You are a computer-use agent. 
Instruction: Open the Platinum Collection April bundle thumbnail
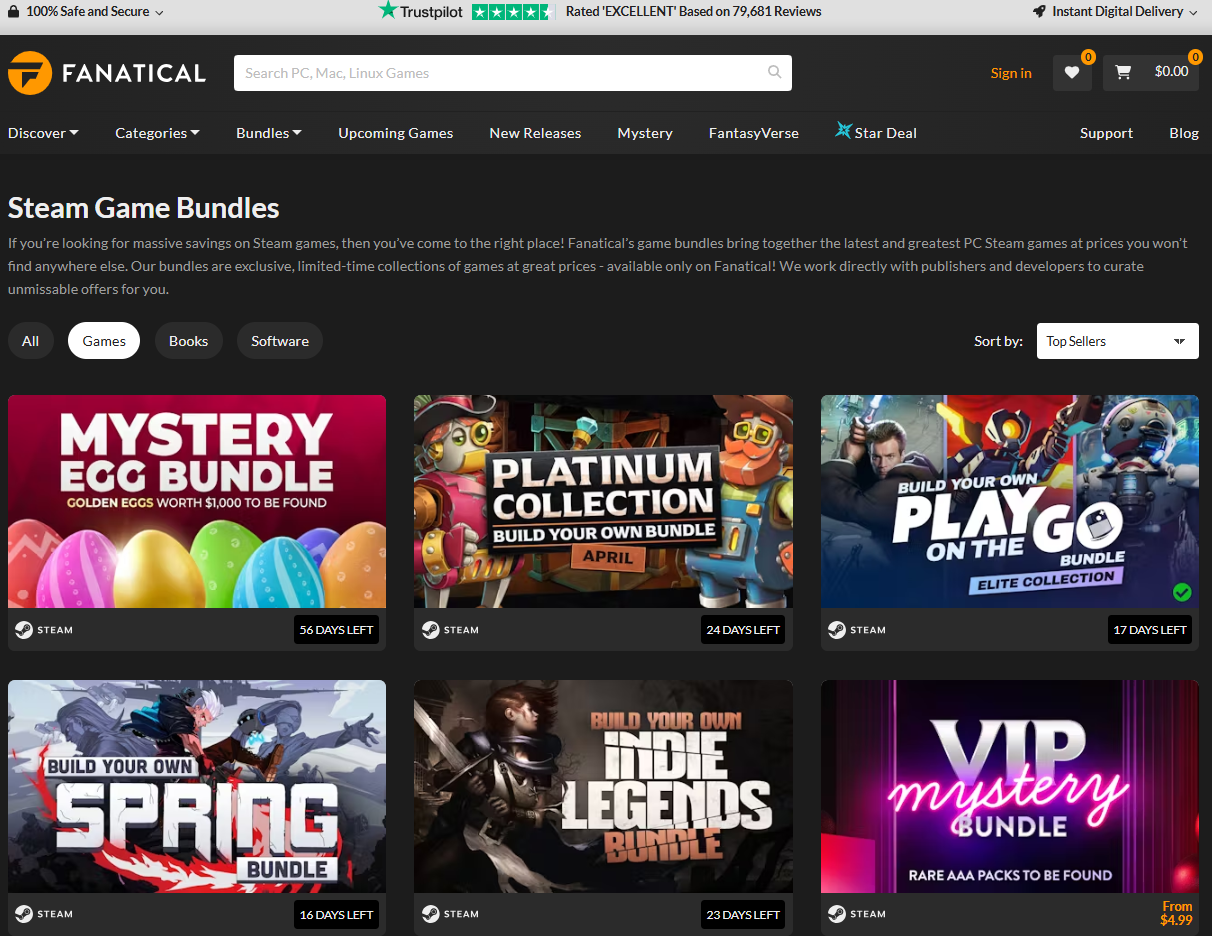click(603, 501)
